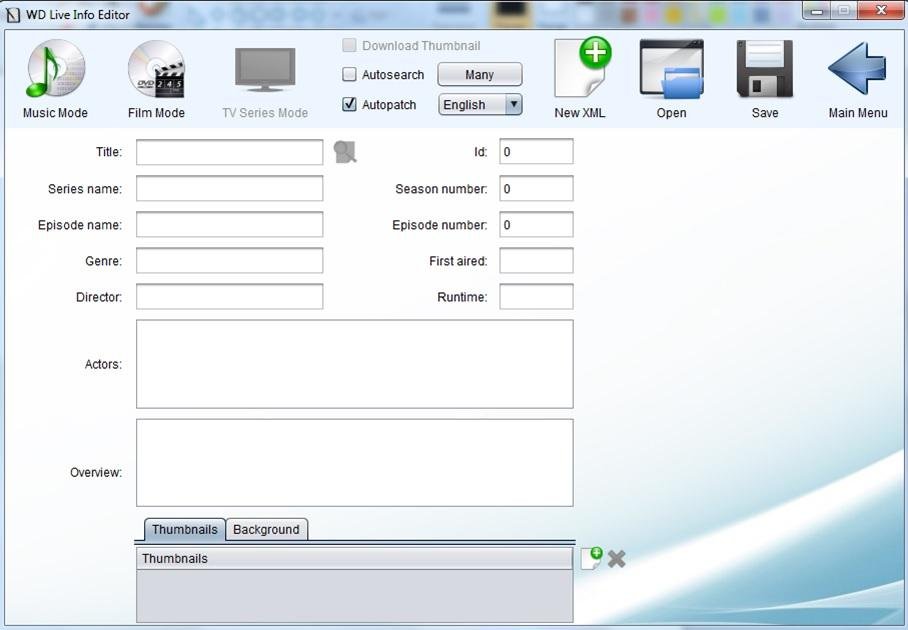Click the Season number field
908x630 pixels.
[x=536, y=189]
